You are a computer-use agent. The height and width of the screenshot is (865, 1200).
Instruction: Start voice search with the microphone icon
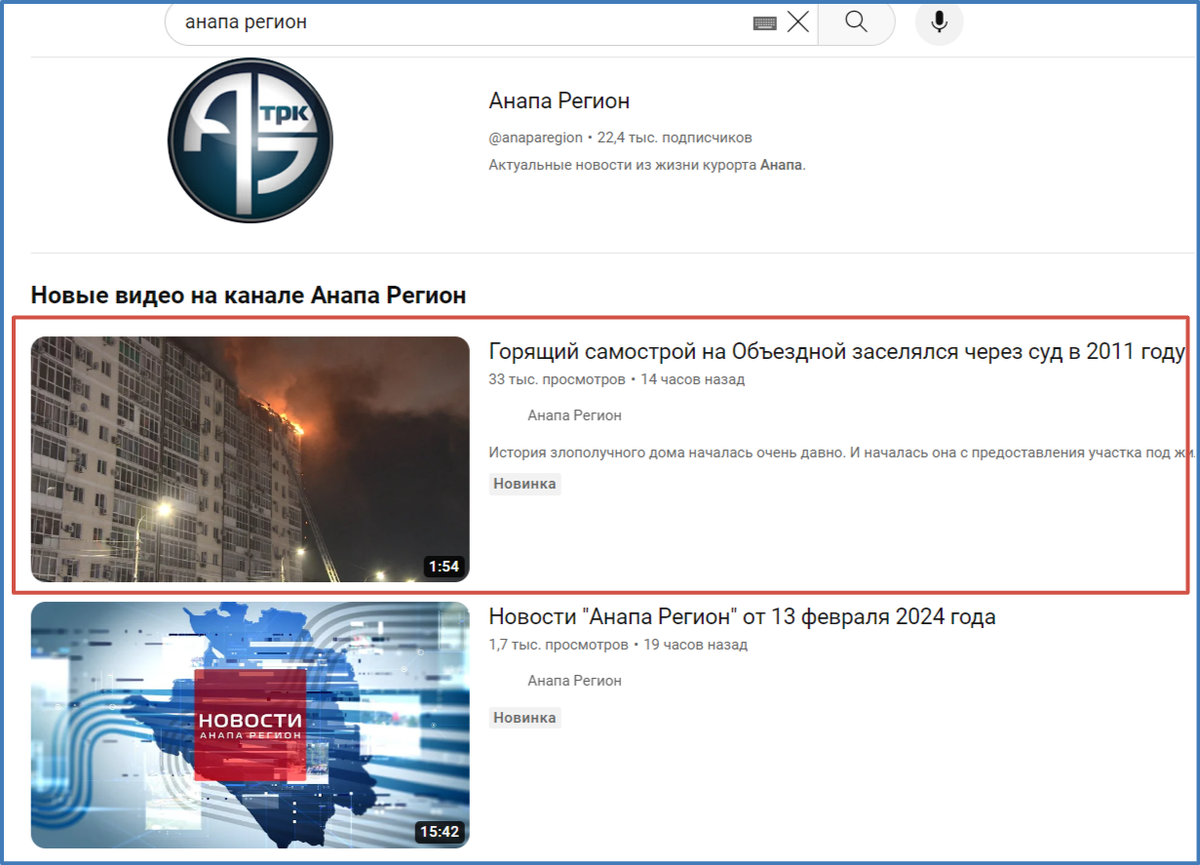click(939, 22)
